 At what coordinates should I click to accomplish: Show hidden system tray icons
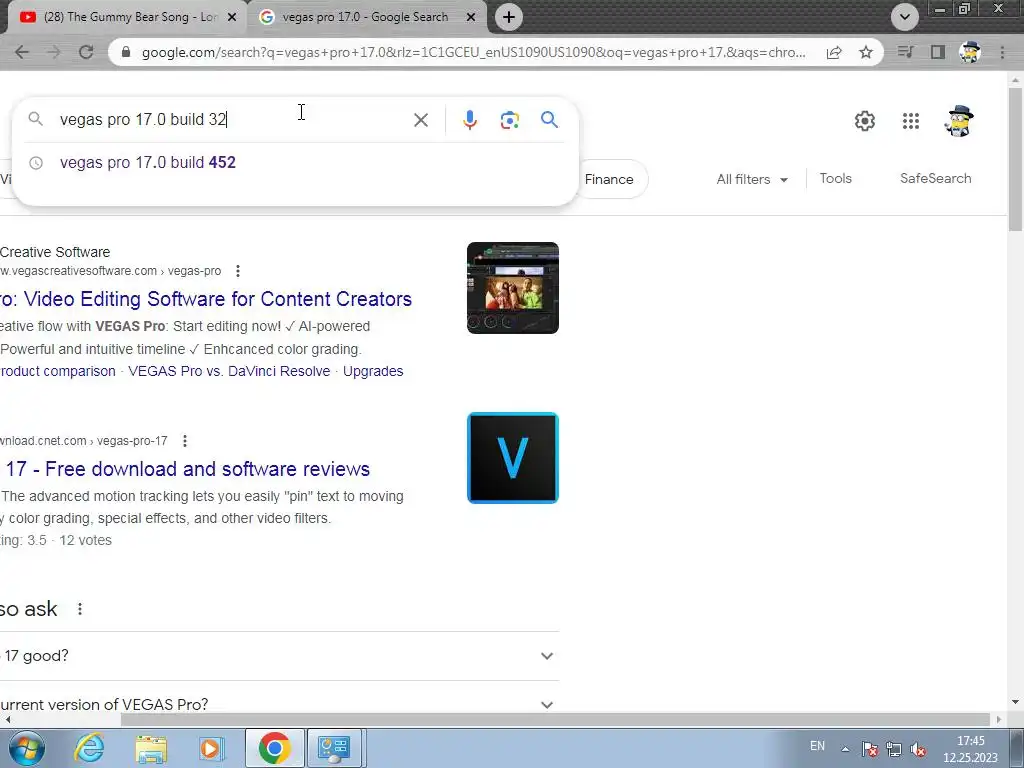pos(845,749)
